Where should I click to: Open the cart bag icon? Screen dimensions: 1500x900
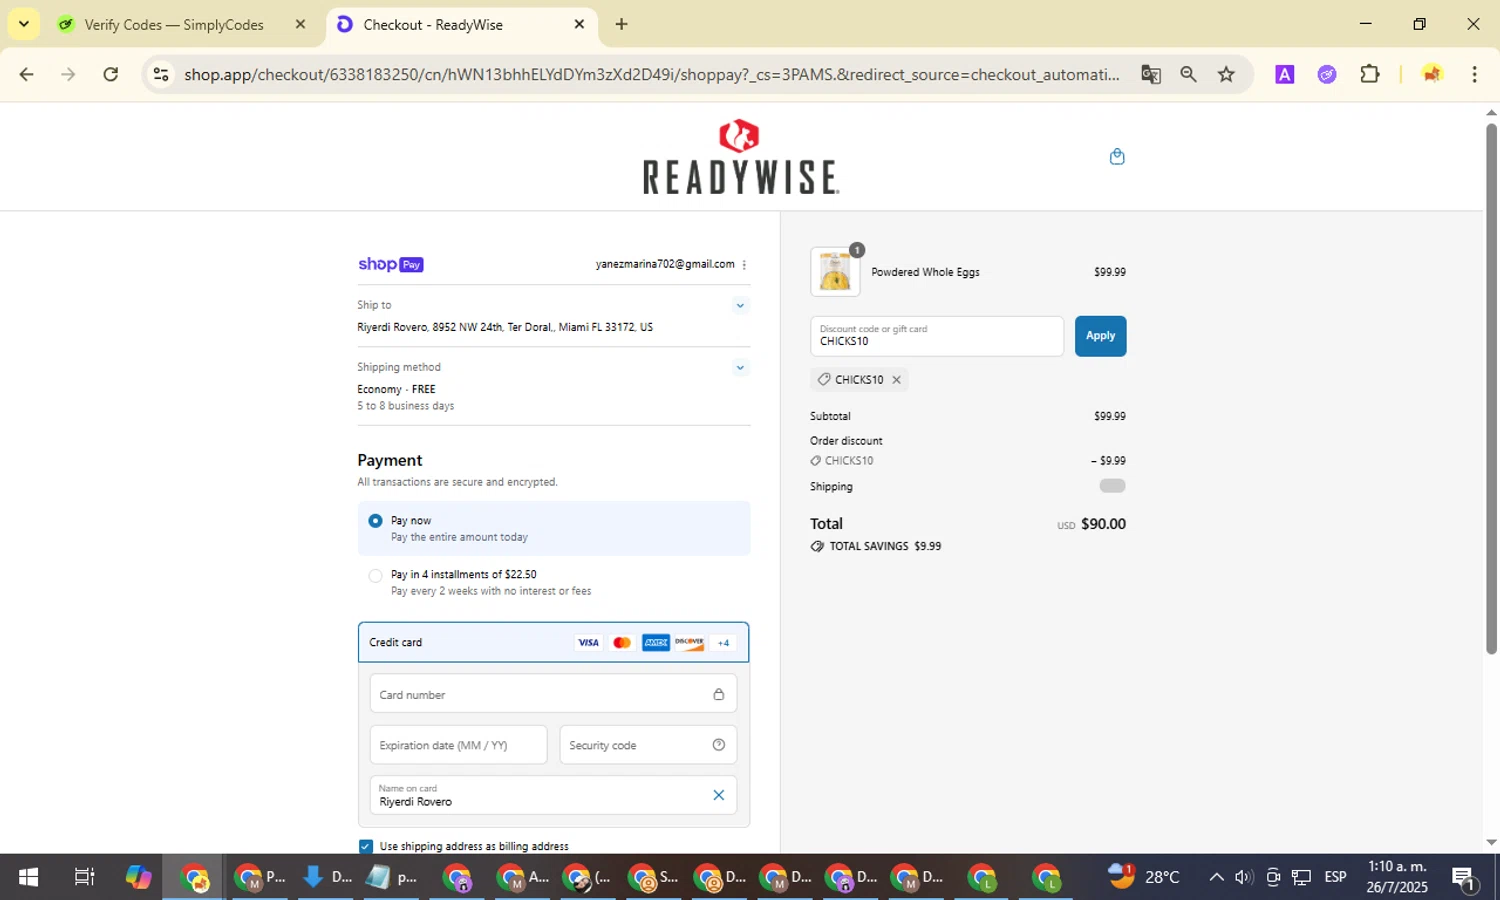[1117, 156]
